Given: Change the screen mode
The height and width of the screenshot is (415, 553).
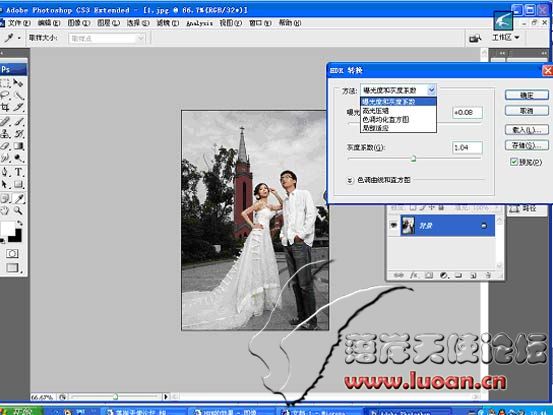Looking at the screenshot, I should [x=12, y=268].
